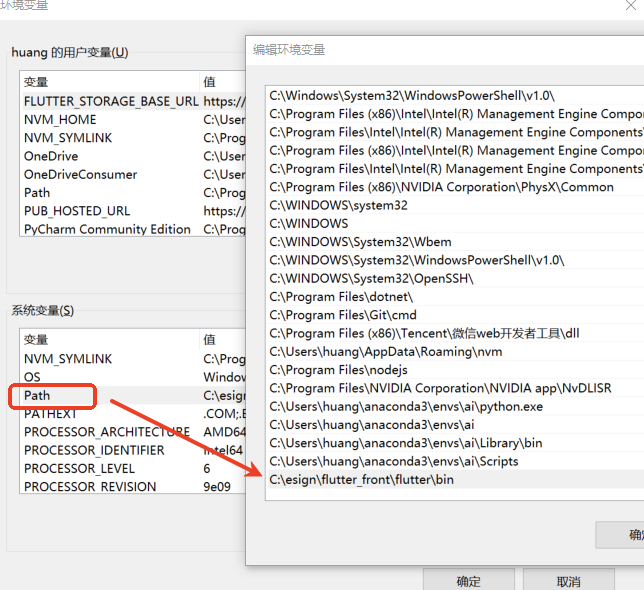Select C:\esign\flutter_front\flutter\bin entry

tap(455, 480)
